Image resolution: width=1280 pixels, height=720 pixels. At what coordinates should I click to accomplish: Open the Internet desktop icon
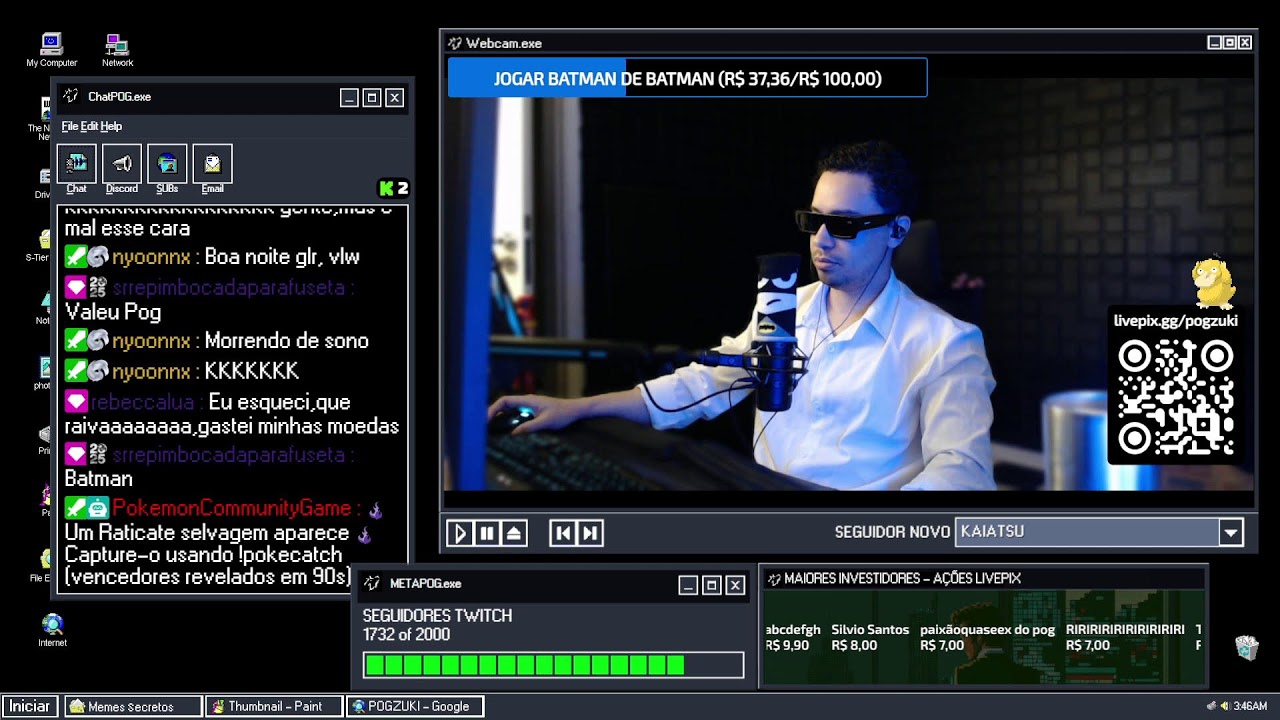52,631
